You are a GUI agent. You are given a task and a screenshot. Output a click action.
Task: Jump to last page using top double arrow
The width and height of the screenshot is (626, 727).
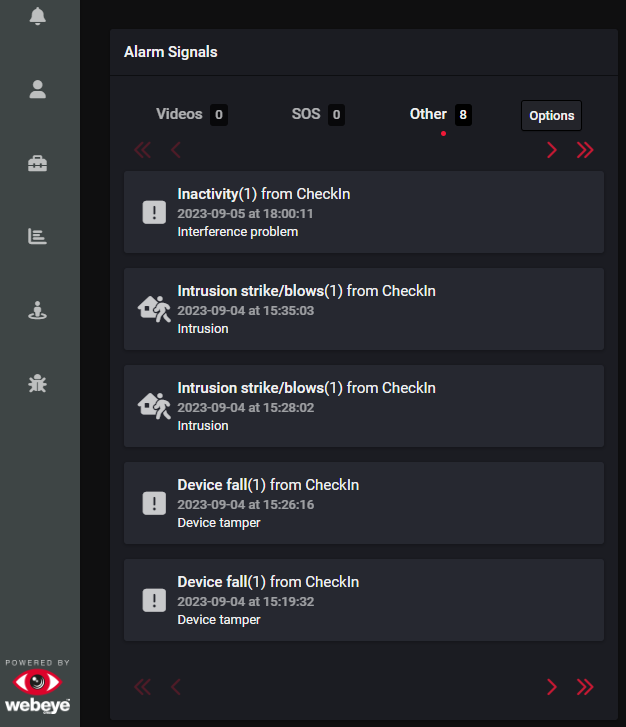585,150
